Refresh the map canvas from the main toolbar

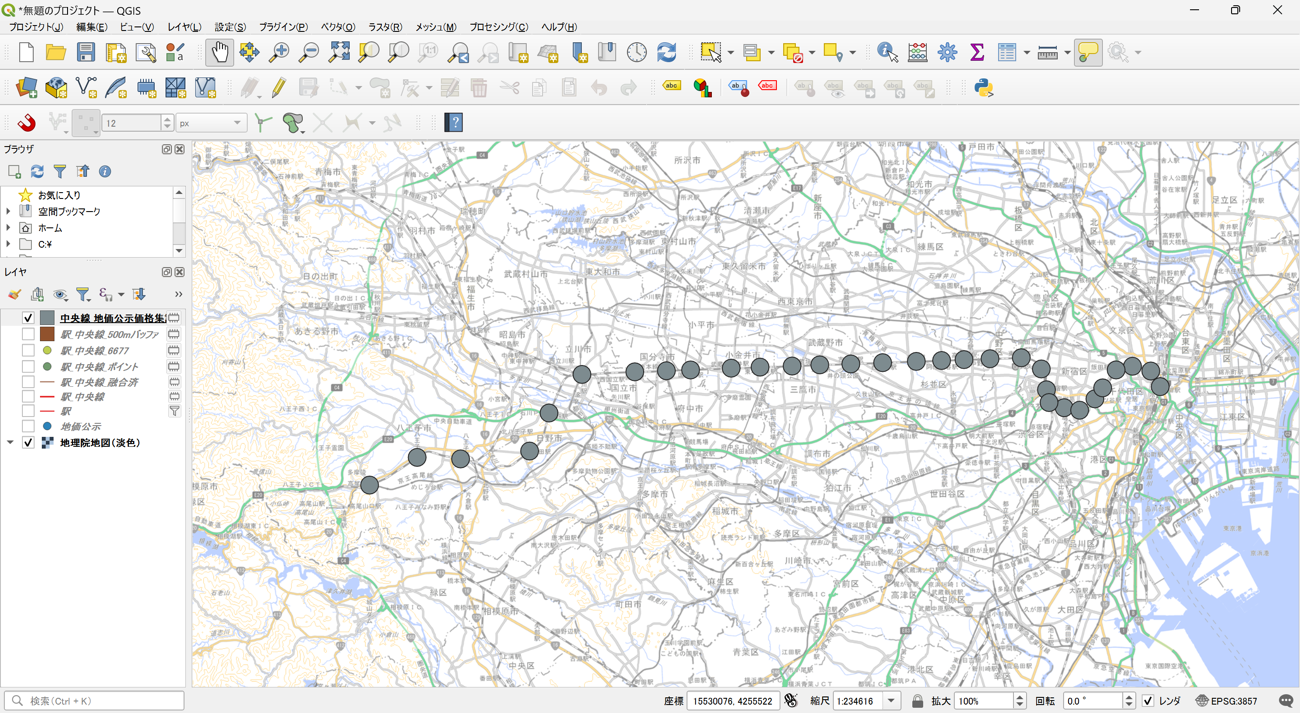(x=667, y=52)
